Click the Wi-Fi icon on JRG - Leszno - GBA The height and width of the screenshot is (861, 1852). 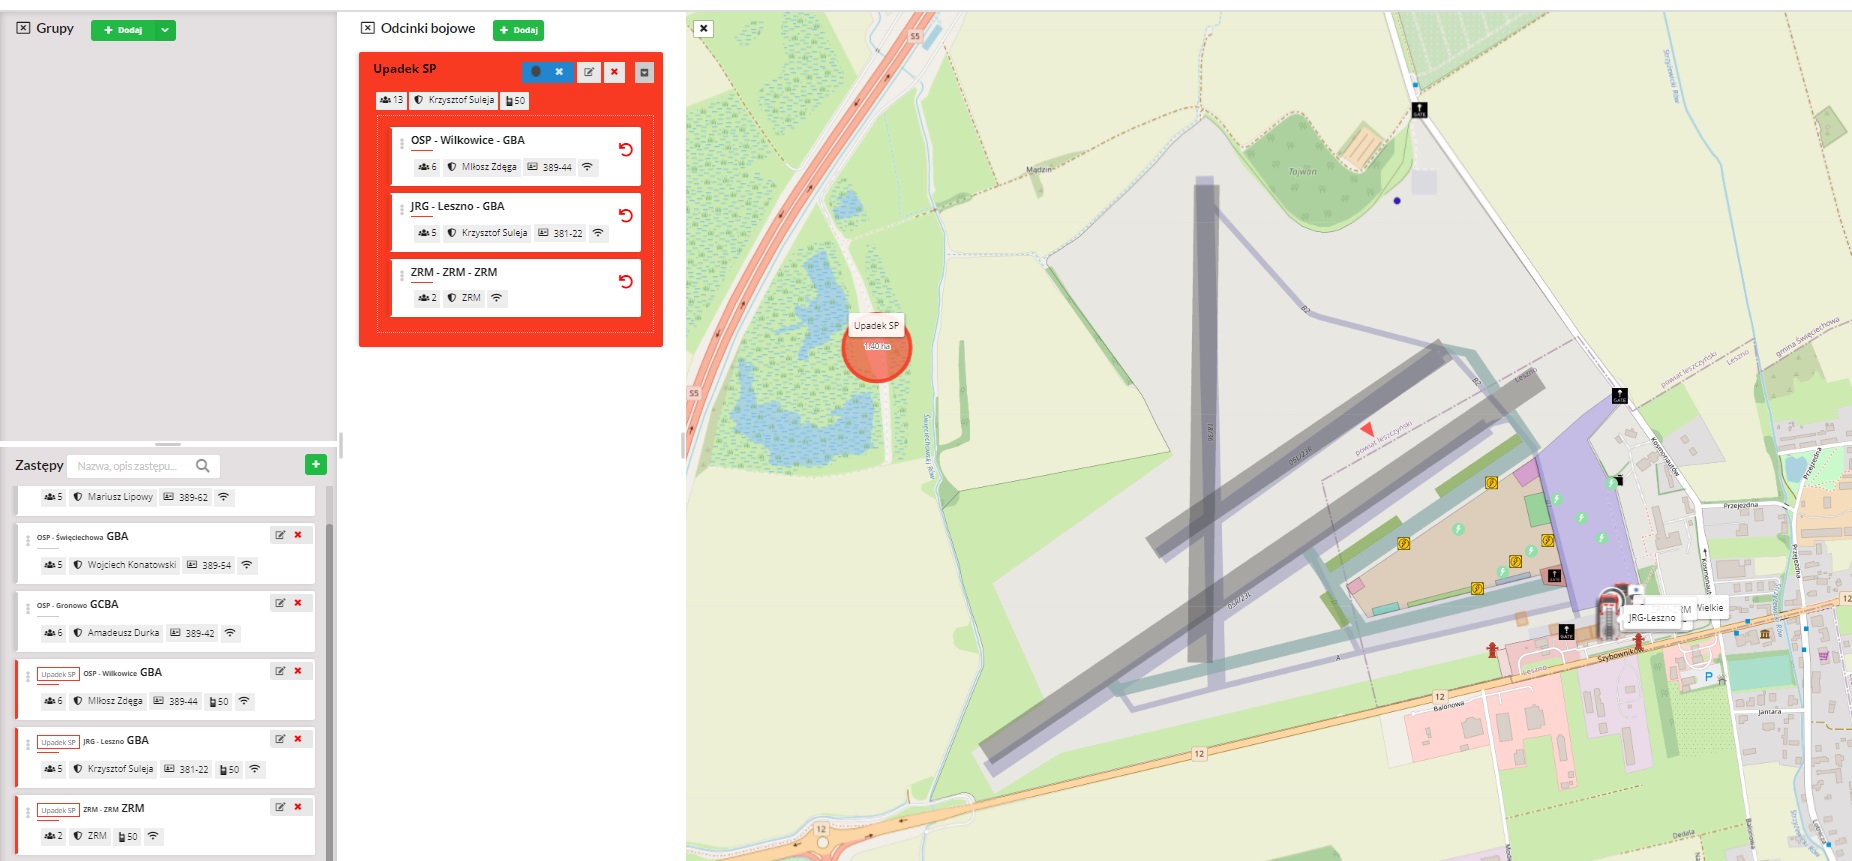click(598, 233)
